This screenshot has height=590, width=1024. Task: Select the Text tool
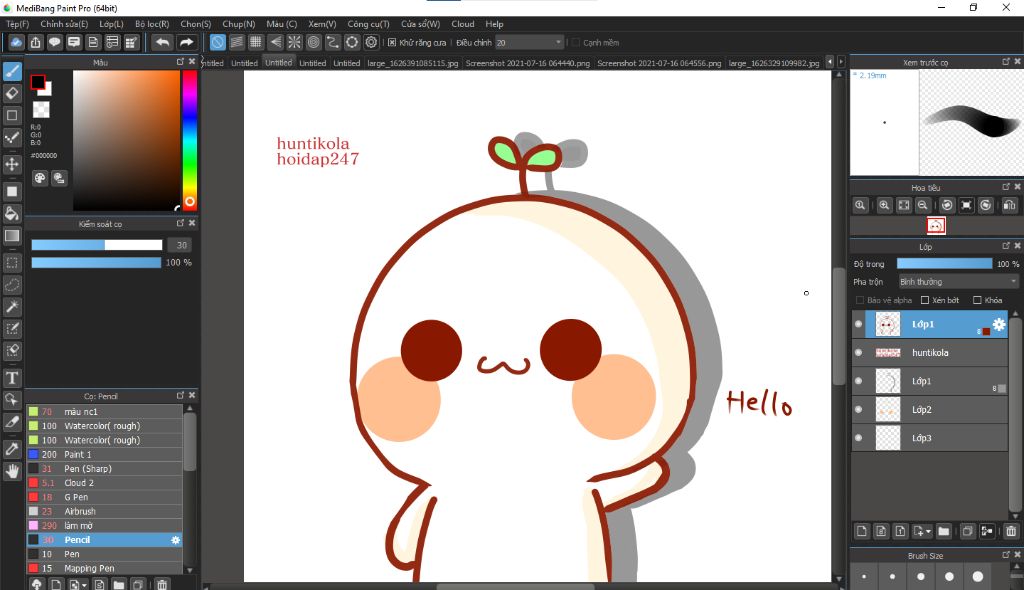[12, 378]
